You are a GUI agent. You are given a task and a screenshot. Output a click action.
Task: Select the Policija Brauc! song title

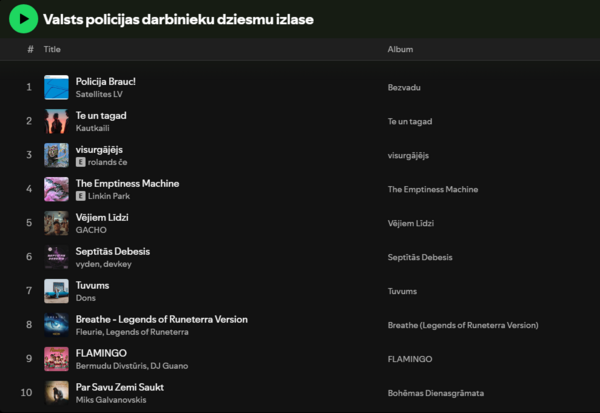click(x=106, y=82)
